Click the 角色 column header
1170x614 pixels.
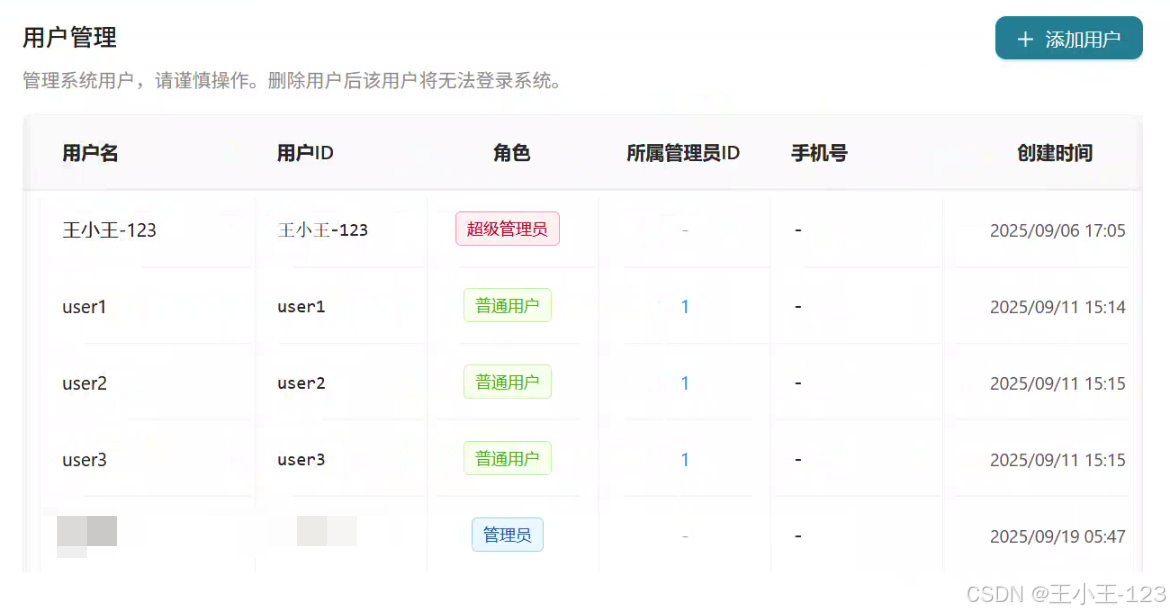(511, 153)
